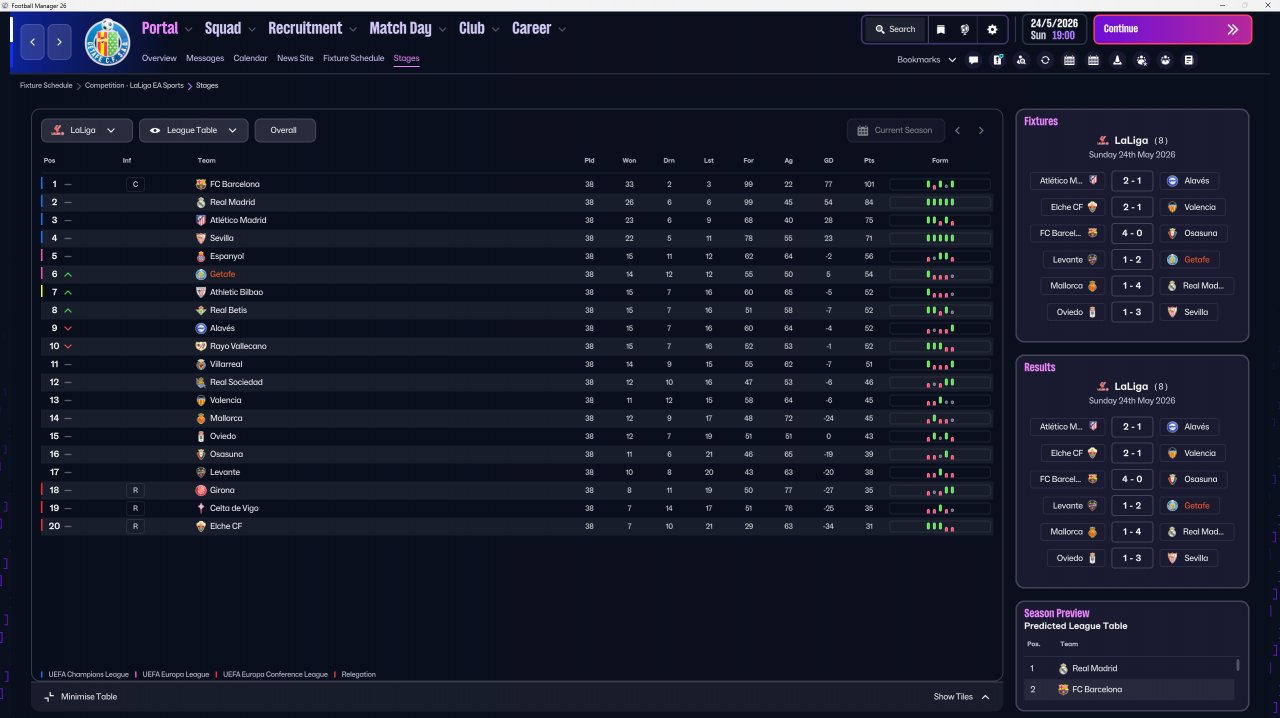Click FC Barcelona's form bars in table
This screenshot has height=718, width=1280.
coord(940,184)
